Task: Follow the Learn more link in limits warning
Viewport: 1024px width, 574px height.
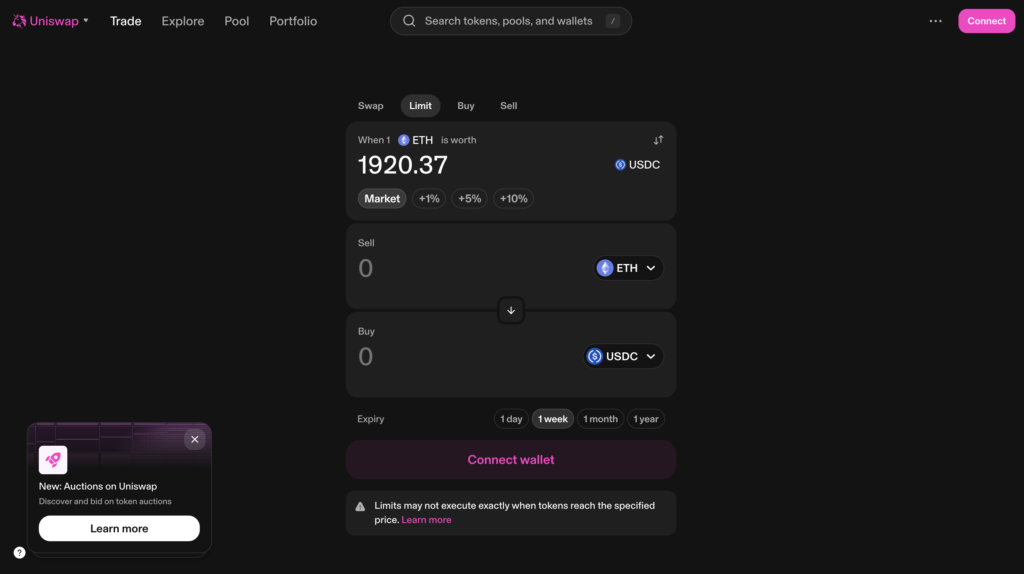Action: coord(426,520)
